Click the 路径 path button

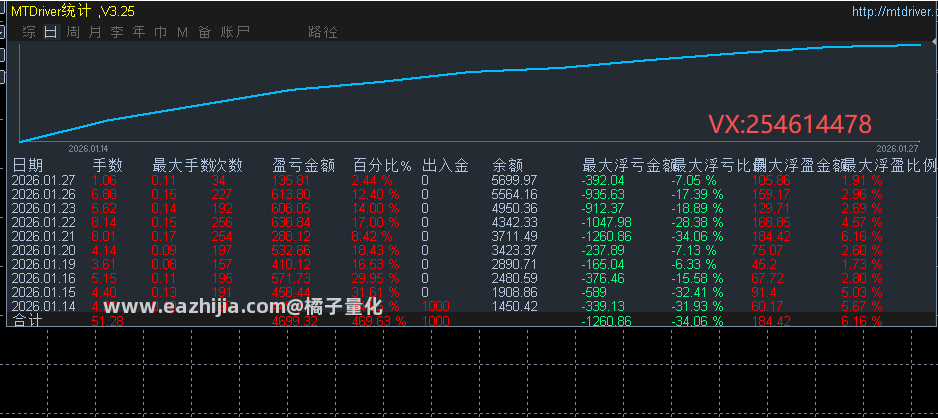[x=322, y=32]
